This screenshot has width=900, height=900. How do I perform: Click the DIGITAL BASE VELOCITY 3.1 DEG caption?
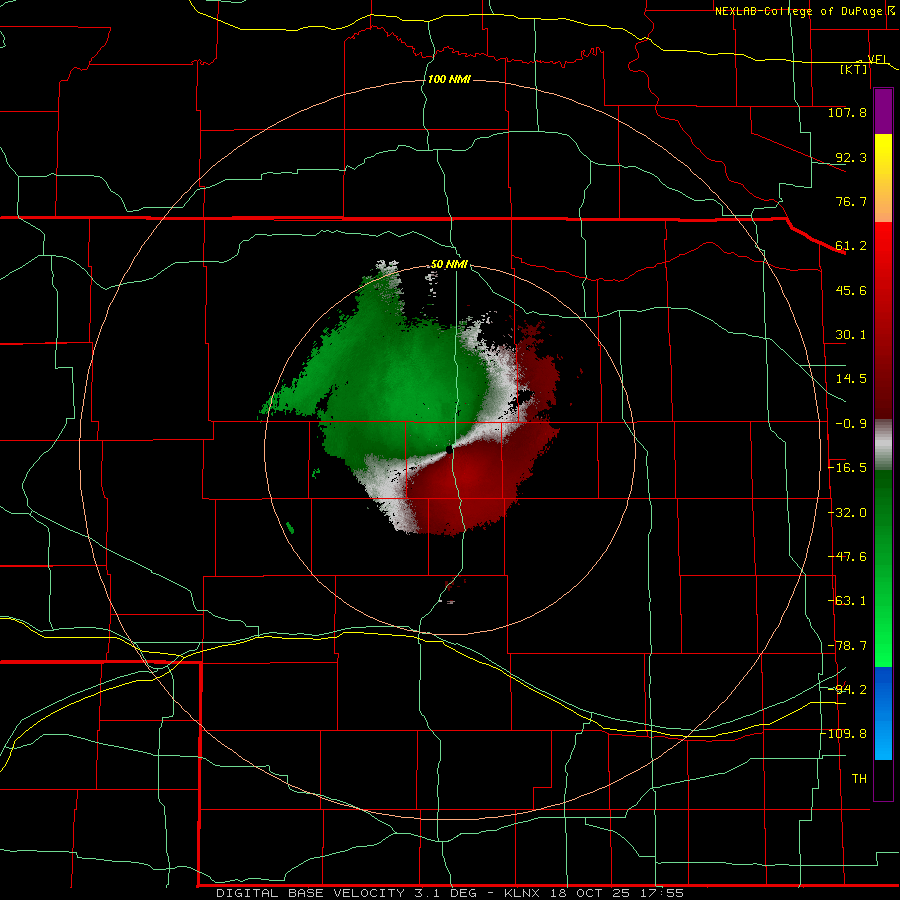(346, 893)
